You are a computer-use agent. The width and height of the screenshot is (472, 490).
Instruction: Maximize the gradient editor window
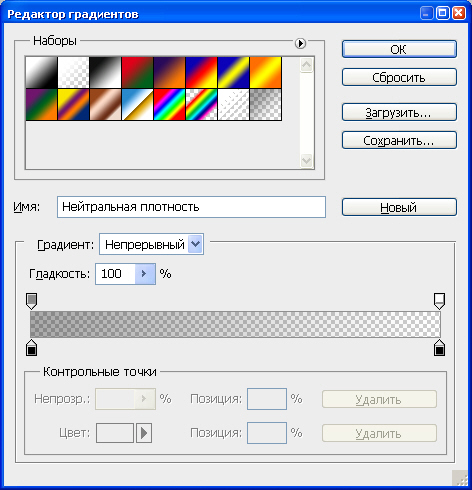[443, 13]
